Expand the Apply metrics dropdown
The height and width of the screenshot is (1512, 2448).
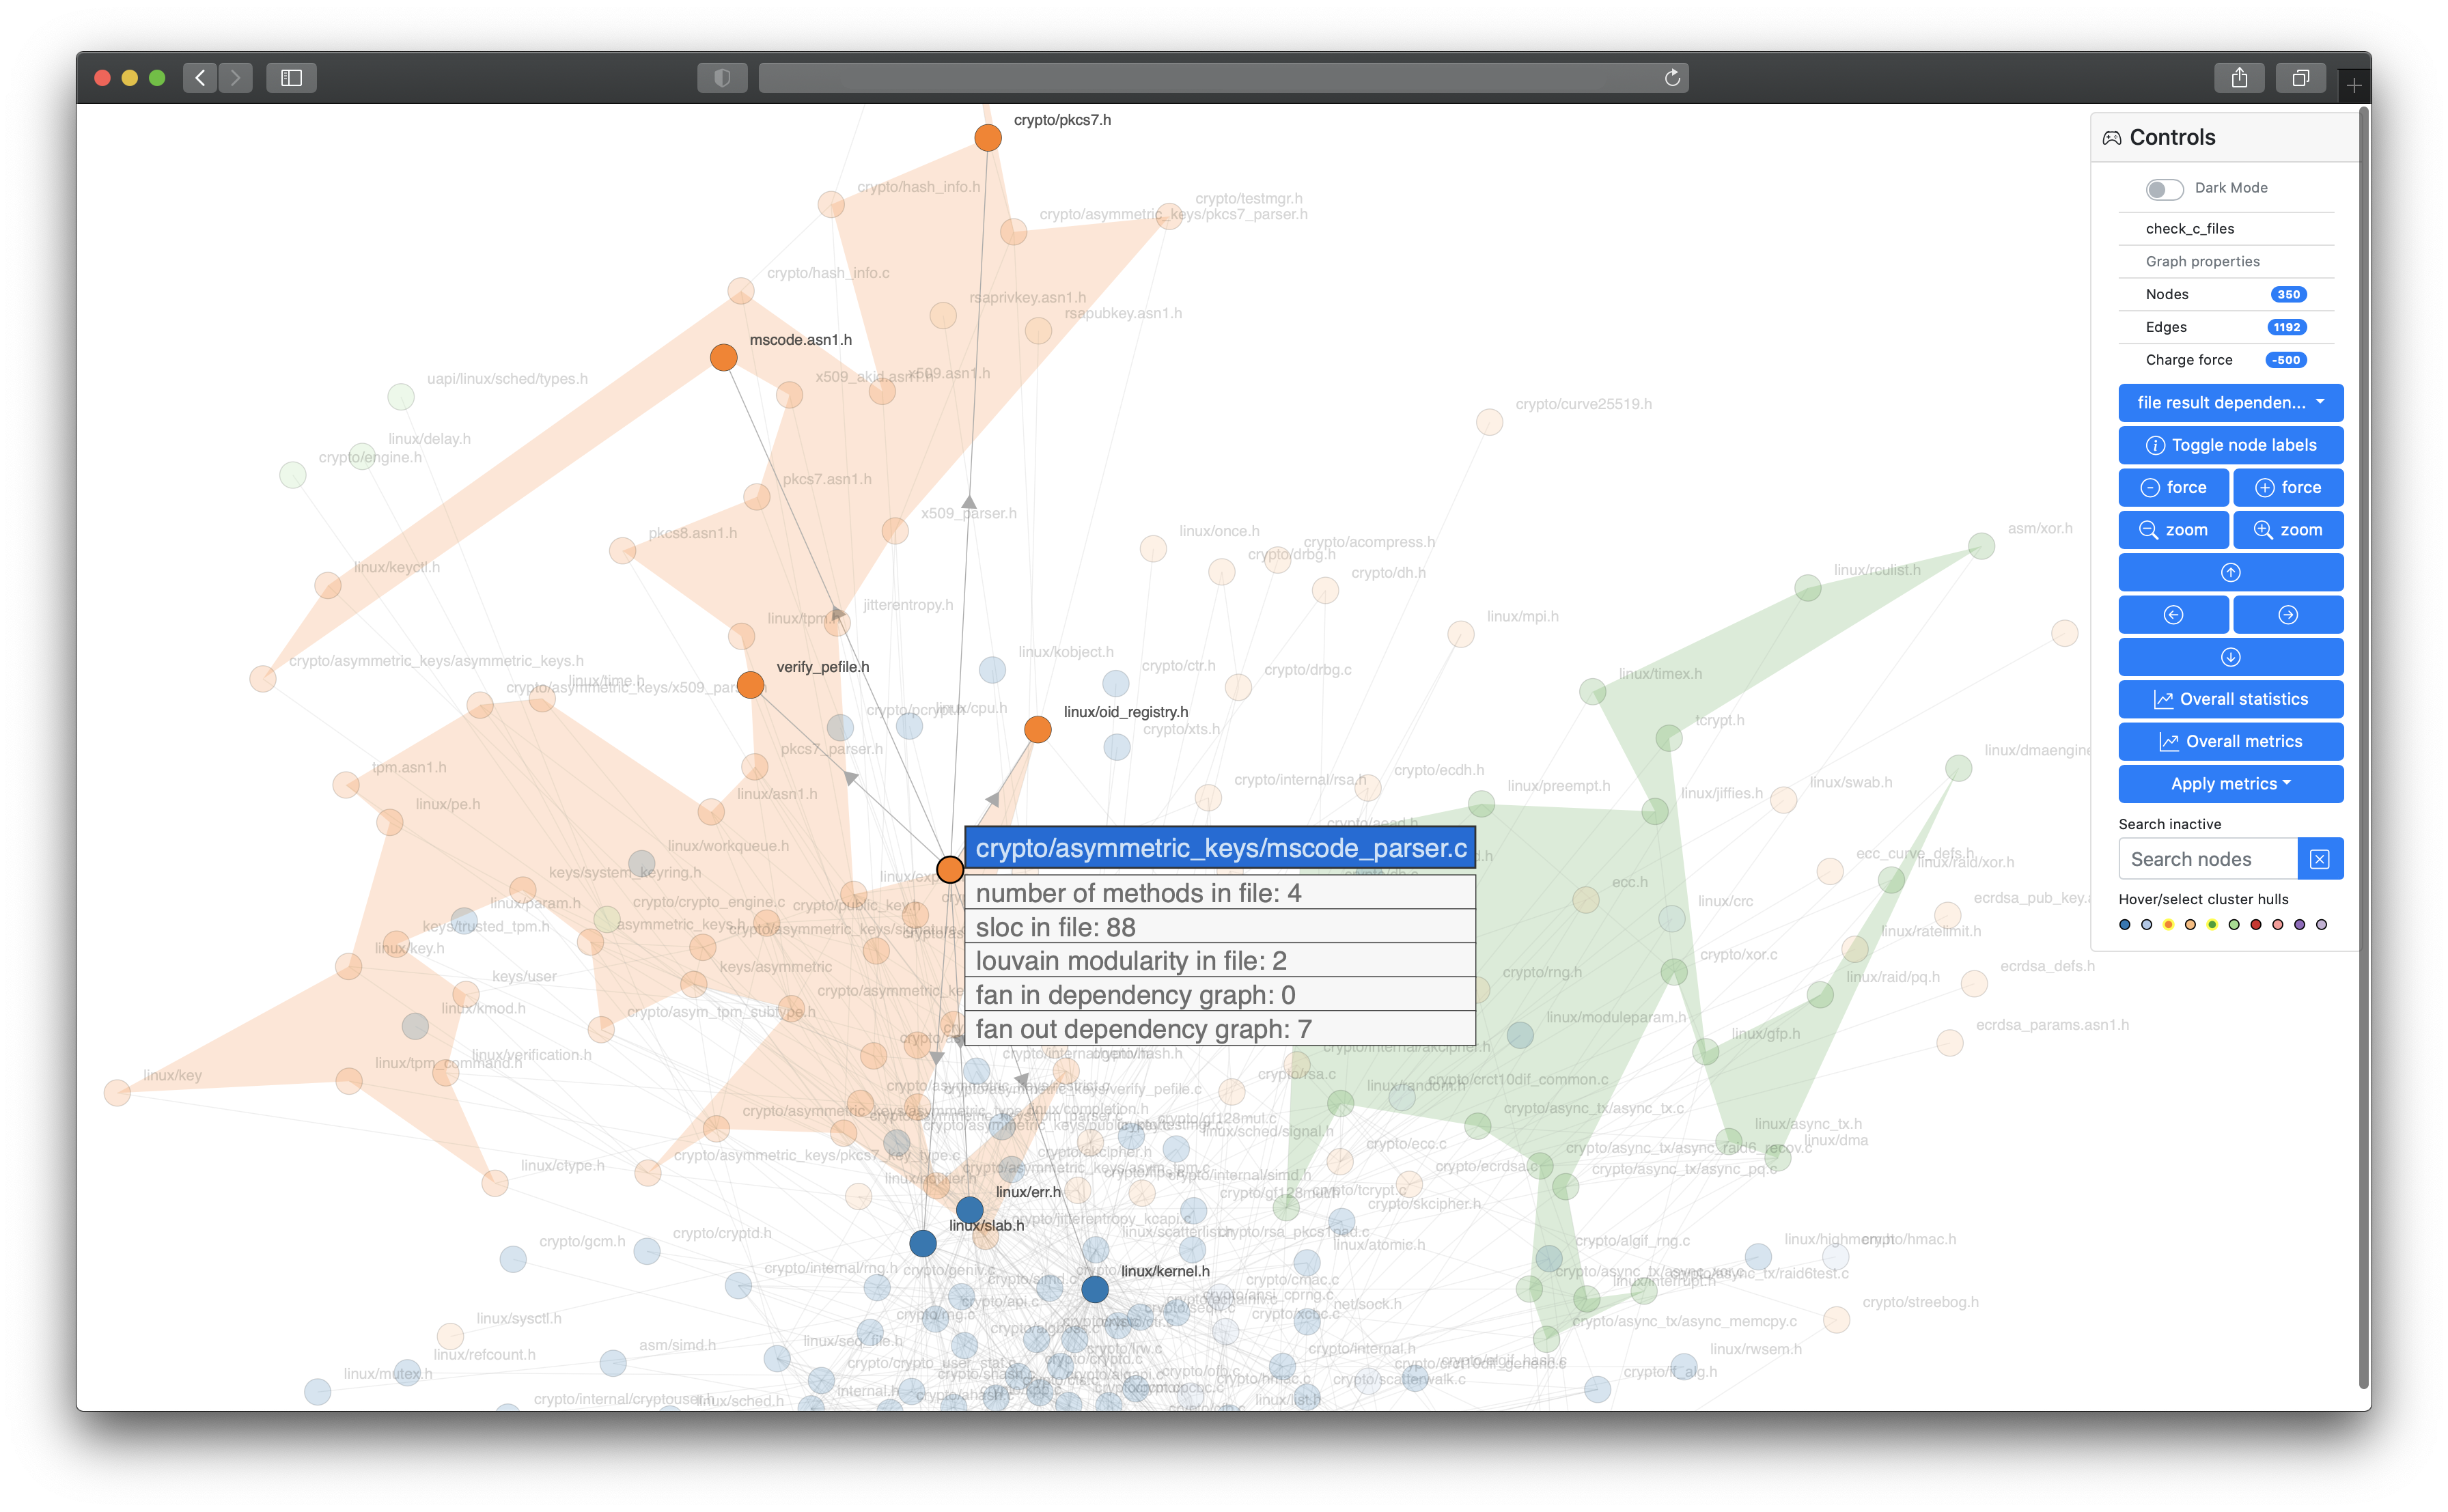point(2230,784)
